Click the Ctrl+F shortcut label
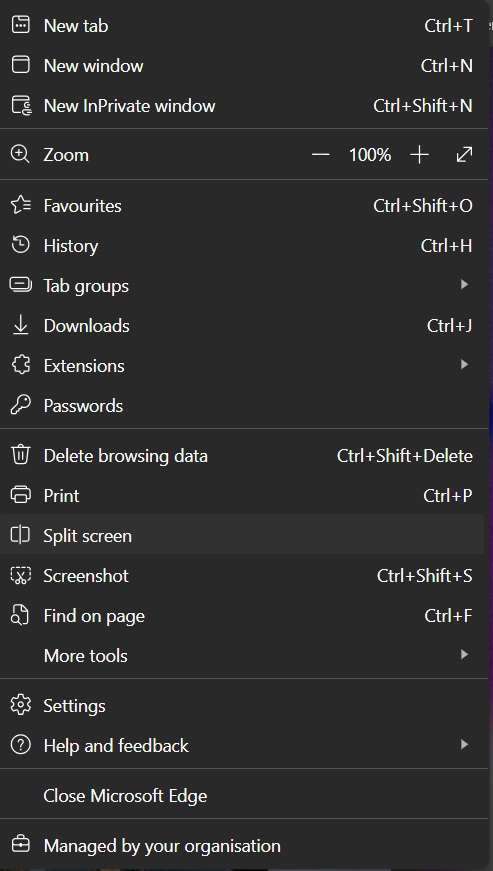The image size is (493, 871). click(449, 615)
